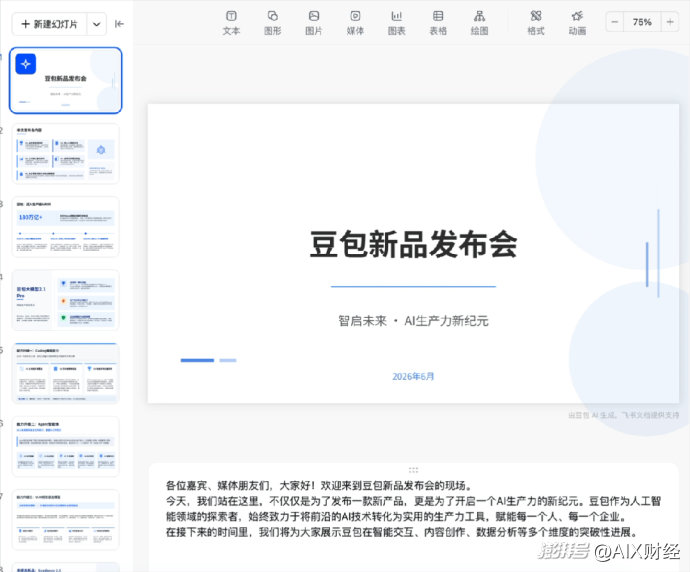Viewport: 690px width, 572px height.
Task: Insert an image using 图片
Action: 314,23
